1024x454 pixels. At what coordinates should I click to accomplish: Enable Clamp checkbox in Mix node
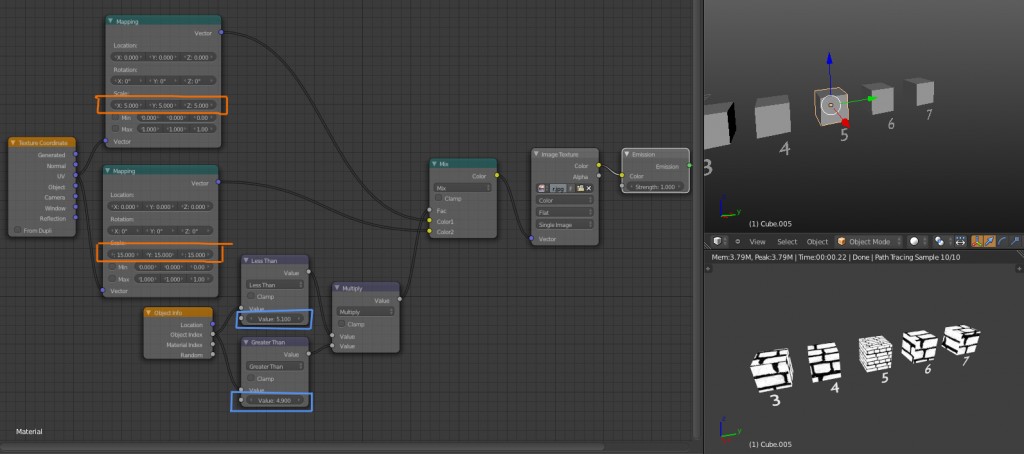(x=438, y=198)
